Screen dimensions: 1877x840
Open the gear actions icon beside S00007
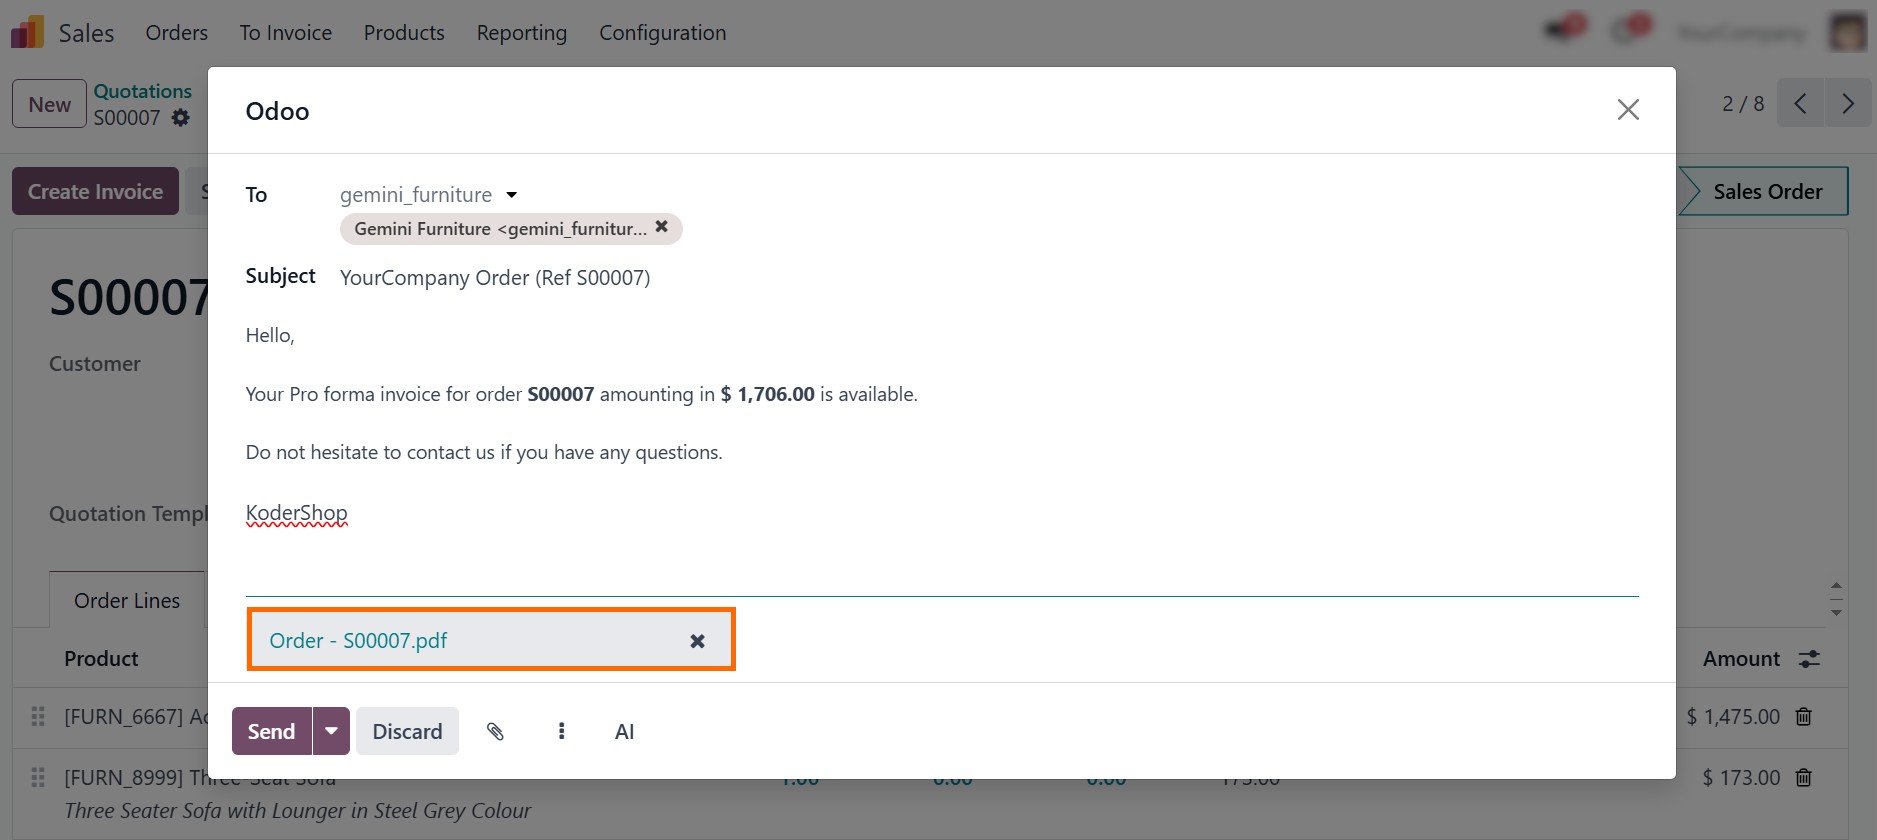tap(181, 118)
